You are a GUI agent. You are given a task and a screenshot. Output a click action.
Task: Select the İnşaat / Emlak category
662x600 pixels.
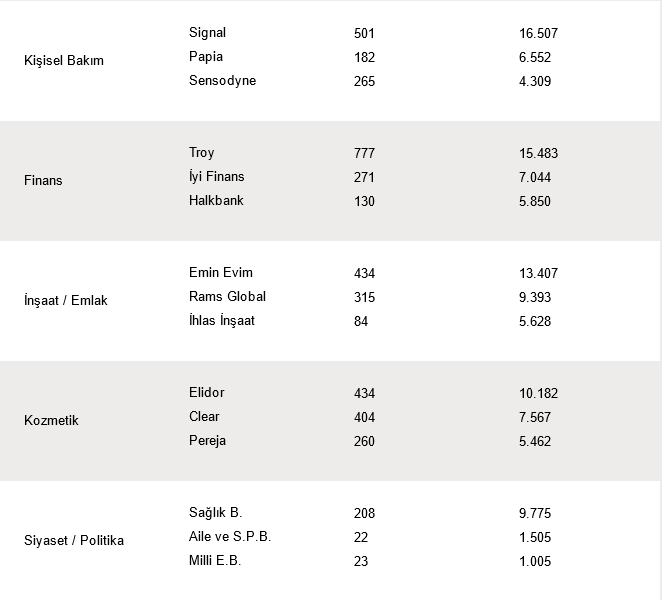click(65, 301)
